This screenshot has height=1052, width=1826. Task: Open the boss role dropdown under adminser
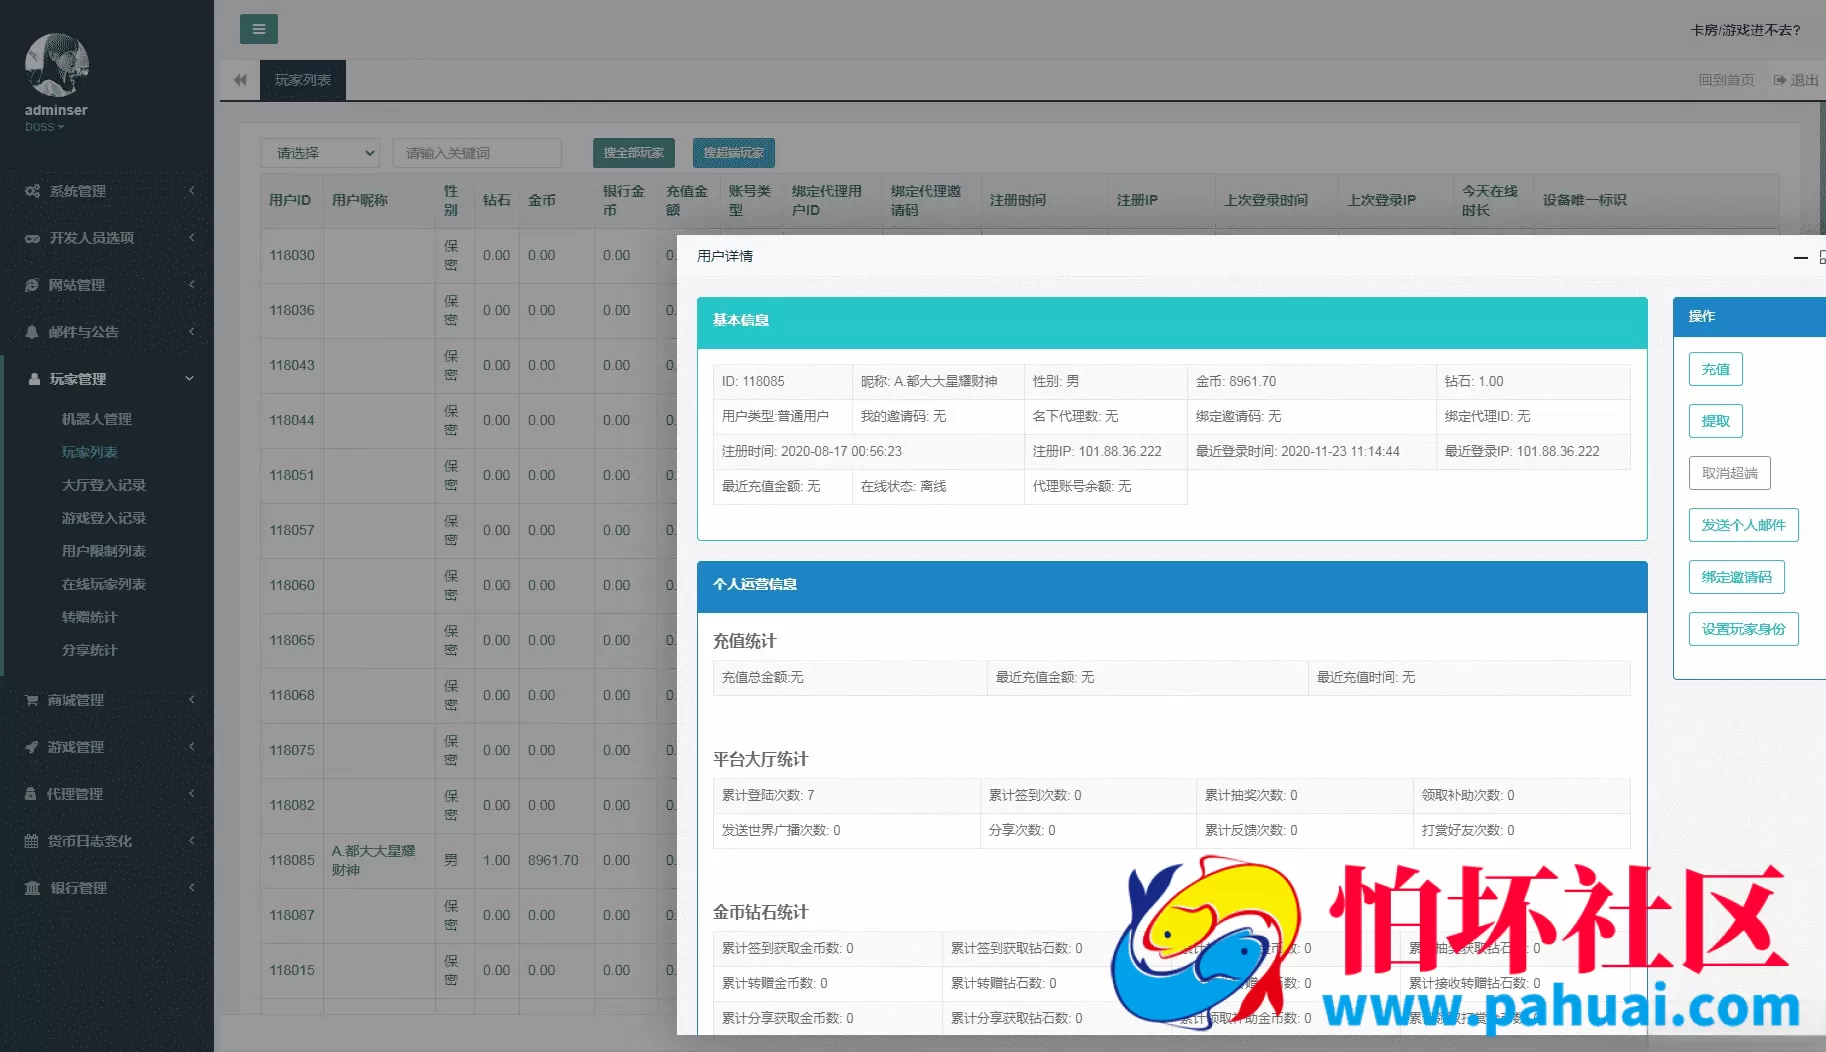pos(44,127)
